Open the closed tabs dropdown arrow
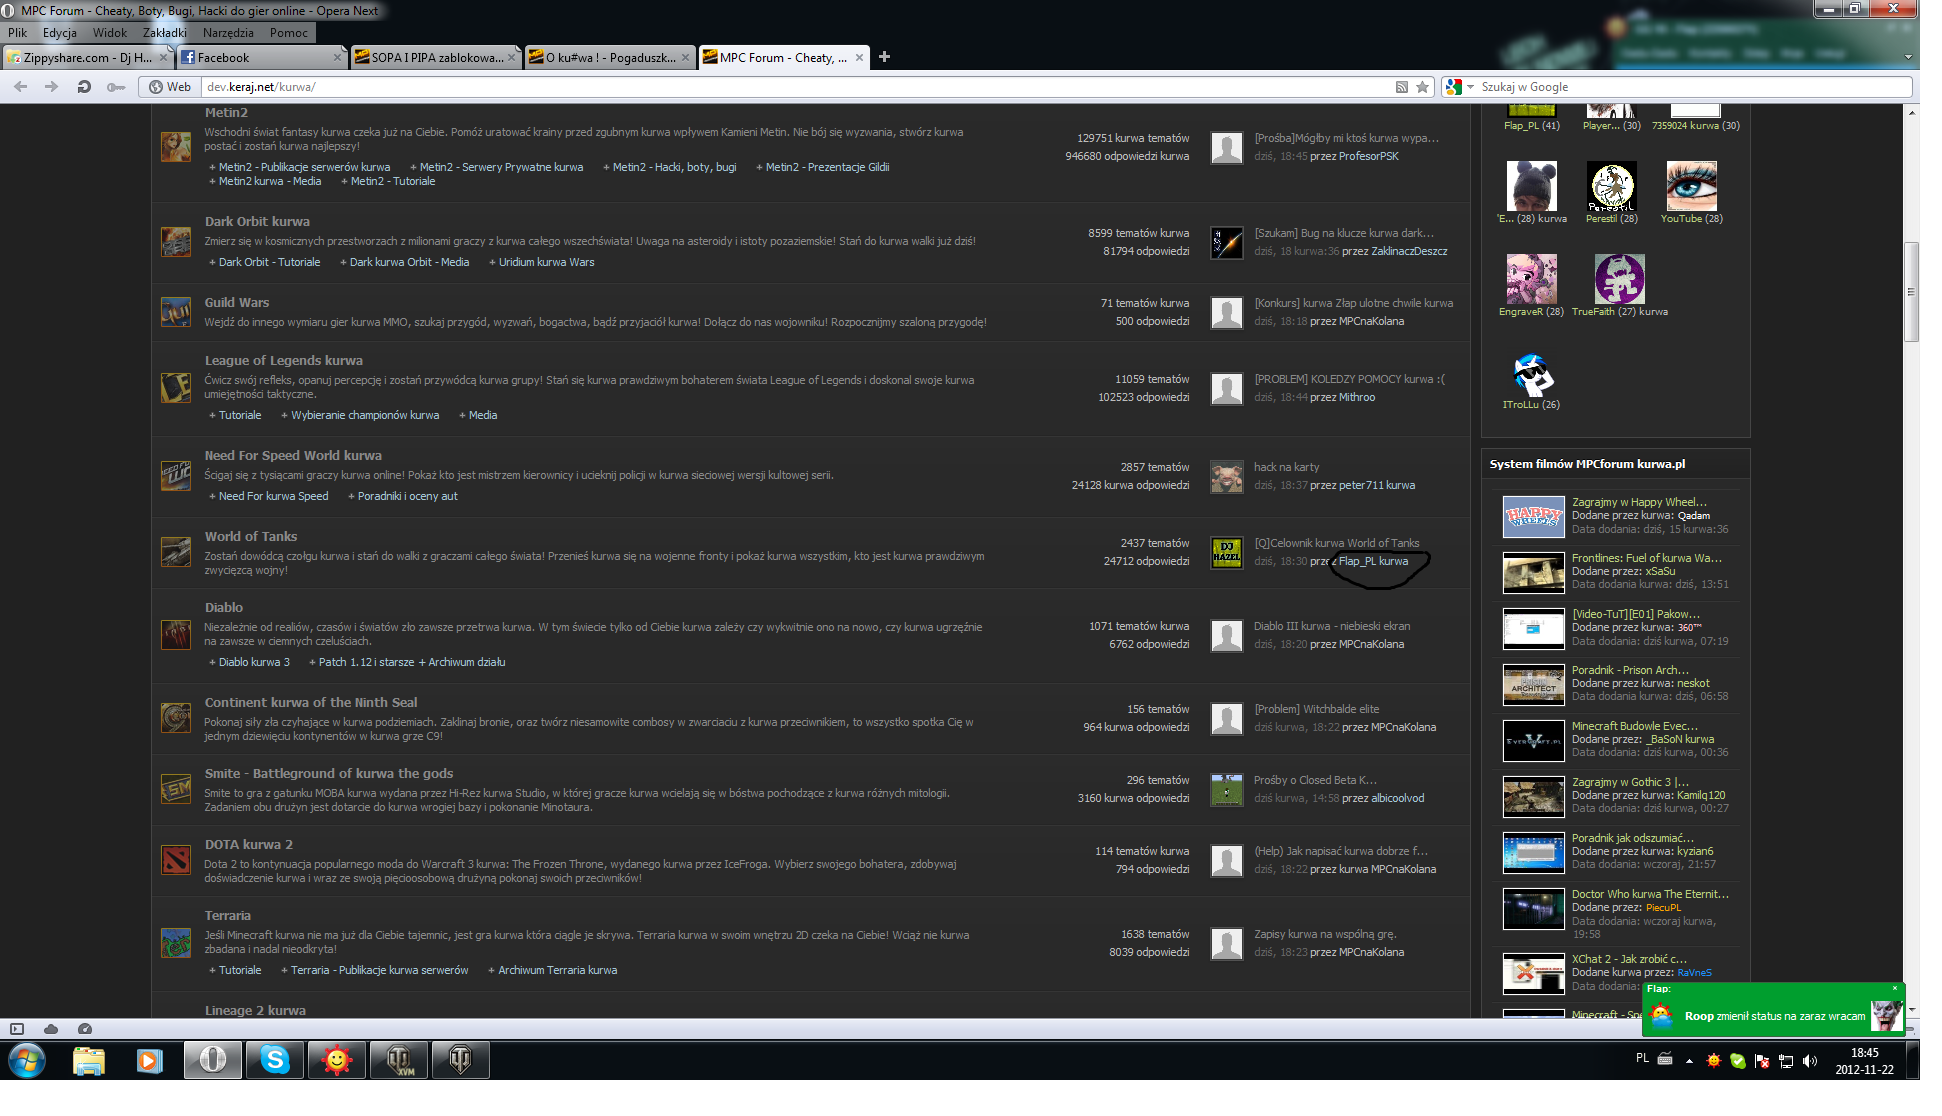Image resolution: width=1942 pixels, height=1116 pixels. pos(1908,57)
